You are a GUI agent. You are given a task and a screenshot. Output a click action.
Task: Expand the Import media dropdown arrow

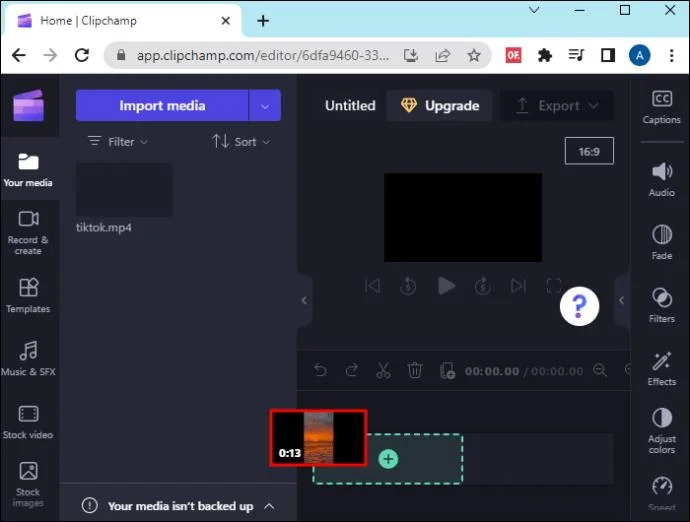(x=265, y=105)
